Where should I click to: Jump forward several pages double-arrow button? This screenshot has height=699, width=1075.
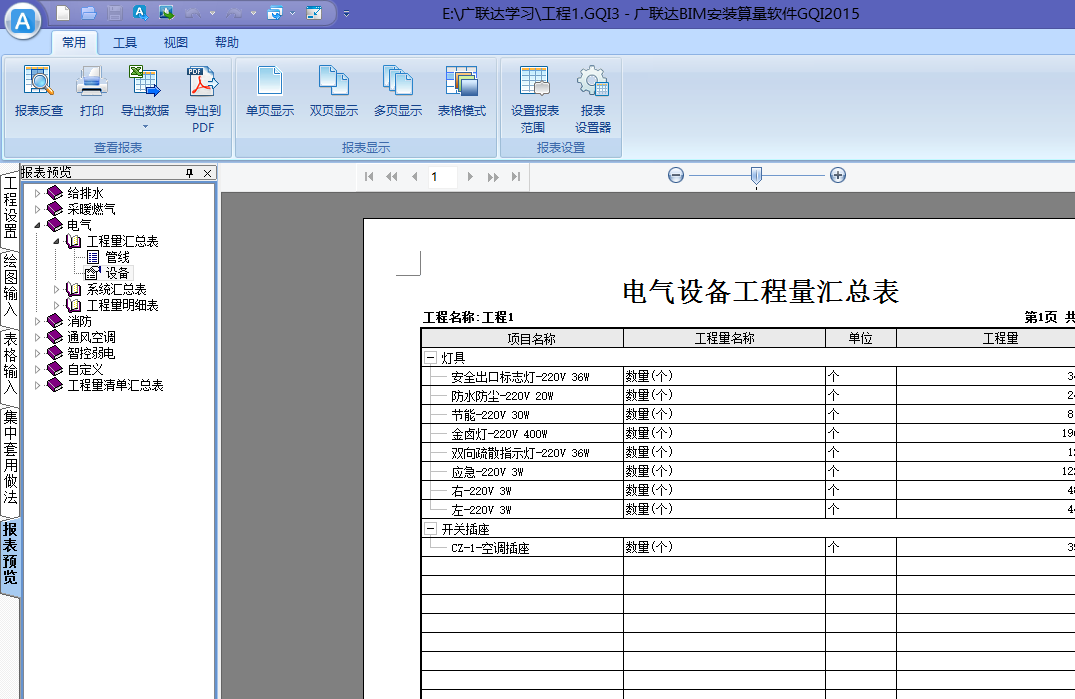click(493, 177)
